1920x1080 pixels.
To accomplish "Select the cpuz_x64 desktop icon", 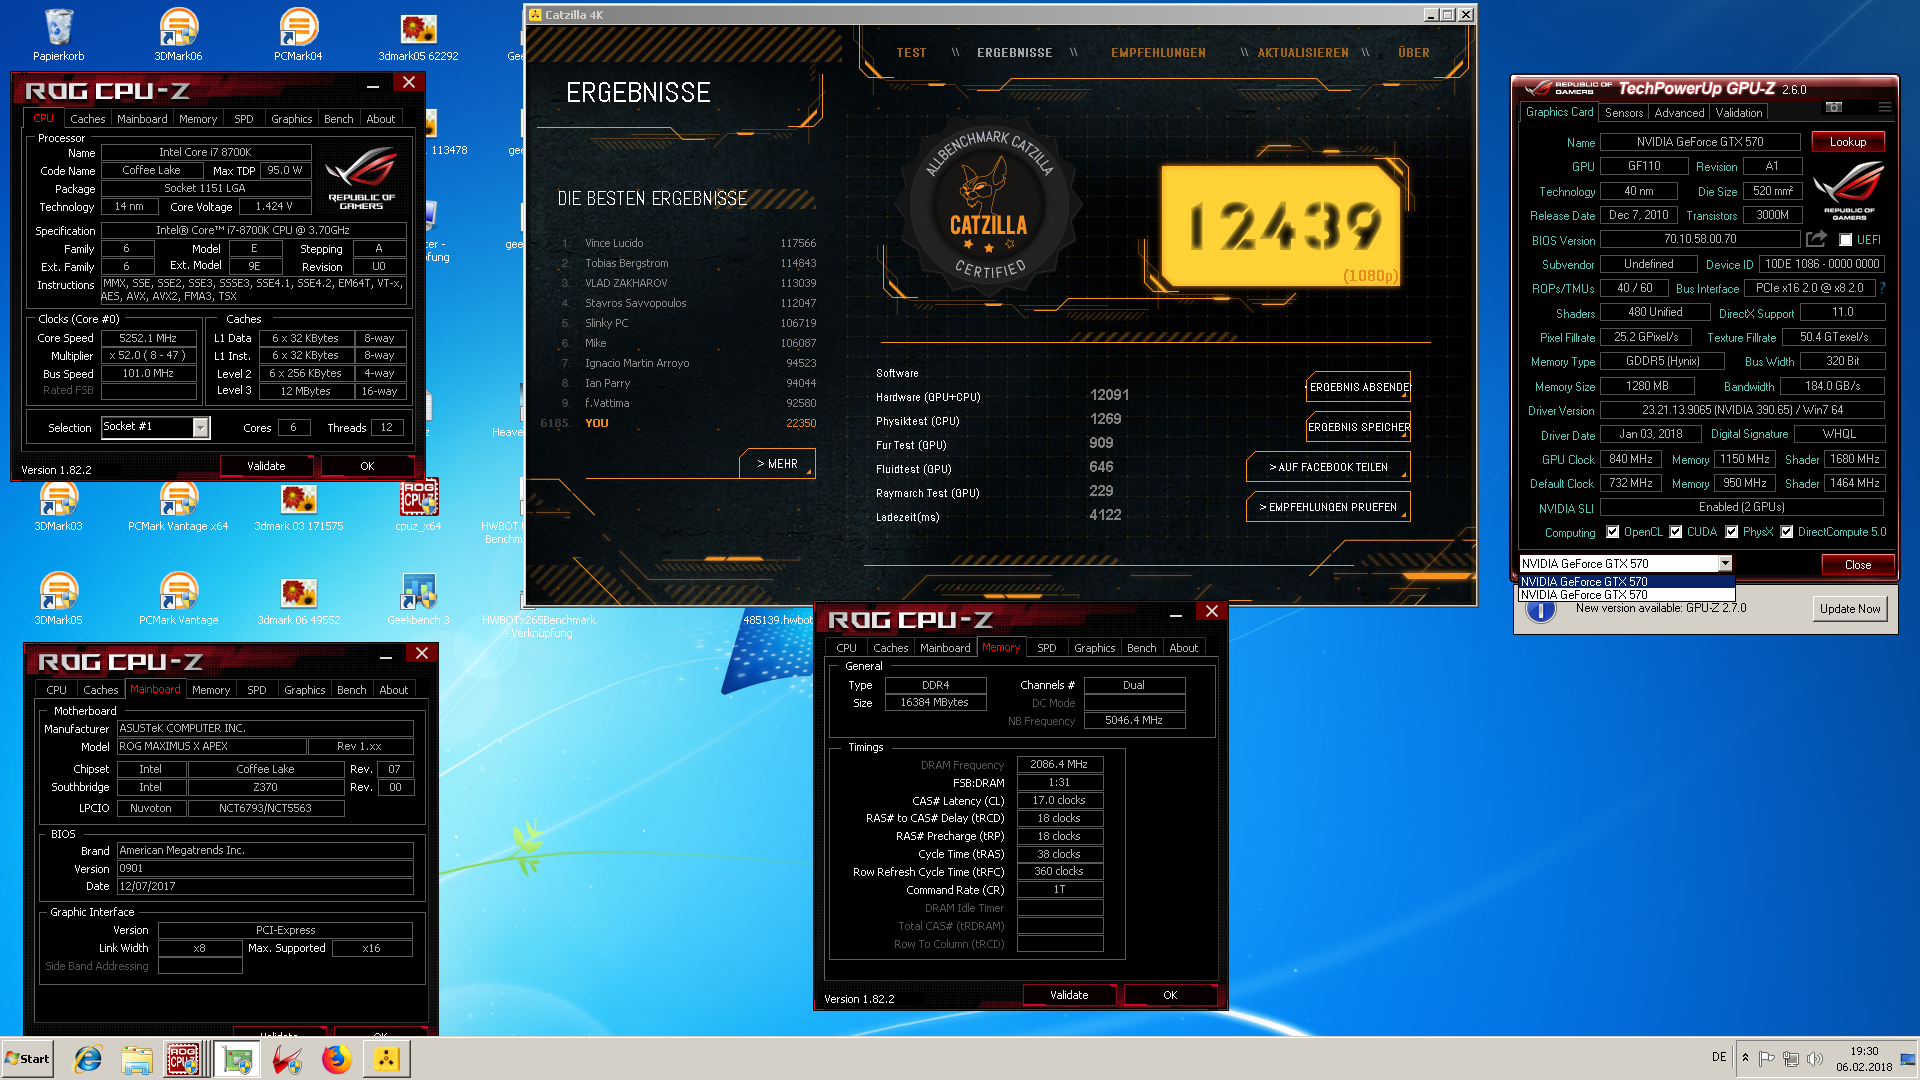I will [418, 505].
